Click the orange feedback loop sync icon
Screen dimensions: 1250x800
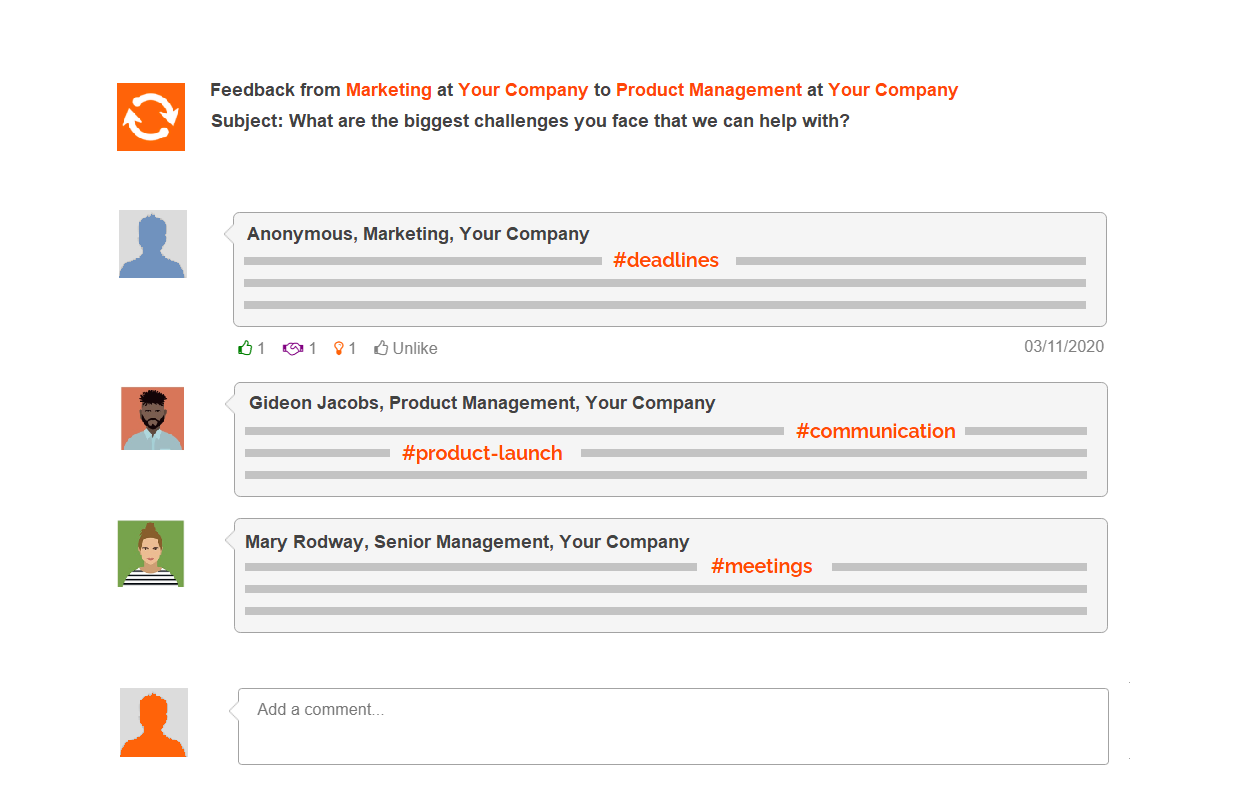(151, 117)
